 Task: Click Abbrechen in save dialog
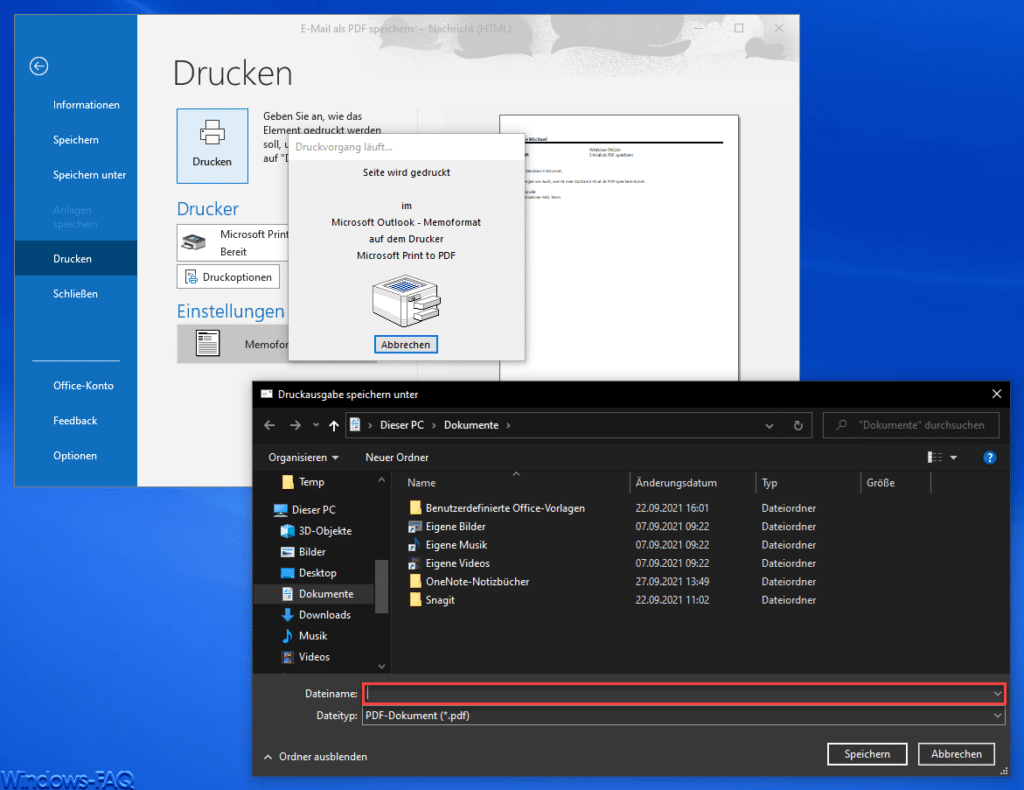(956, 754)
